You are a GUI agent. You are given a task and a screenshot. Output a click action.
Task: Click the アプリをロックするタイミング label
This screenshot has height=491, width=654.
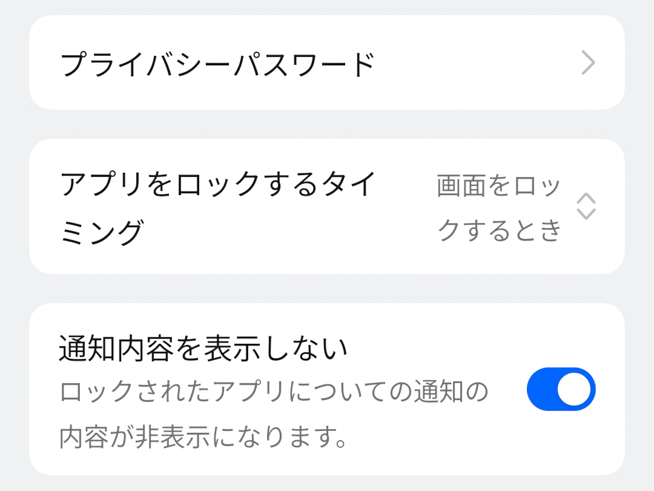[x=217, y=186]
